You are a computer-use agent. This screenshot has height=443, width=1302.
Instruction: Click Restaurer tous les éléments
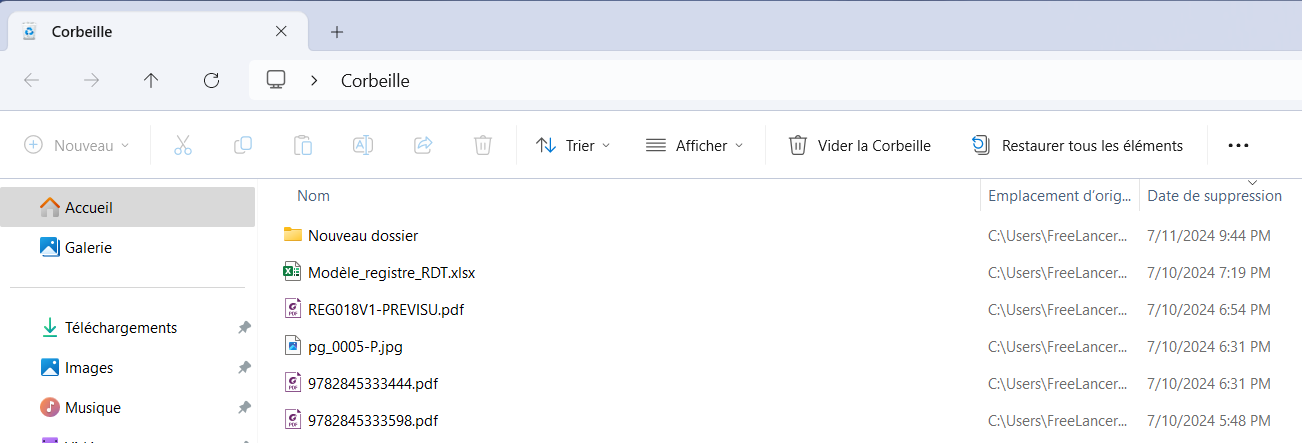(1077, 145)
